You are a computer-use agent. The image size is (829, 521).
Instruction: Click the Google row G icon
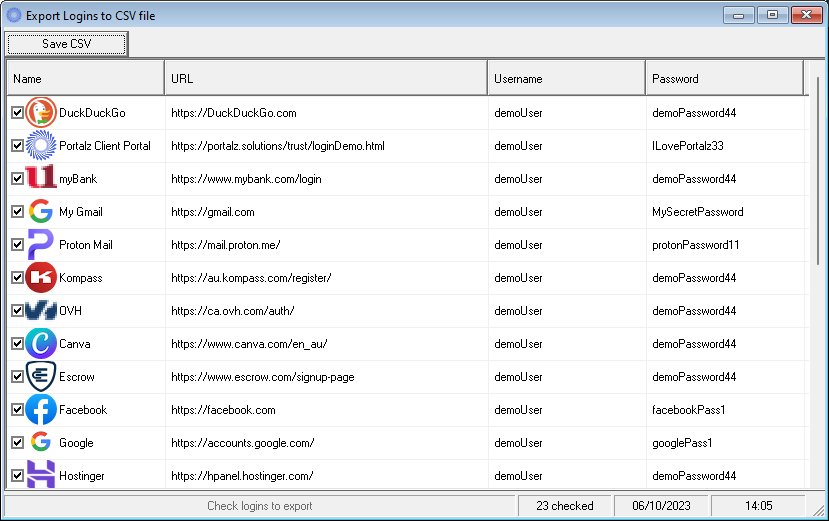click(41, 441)
